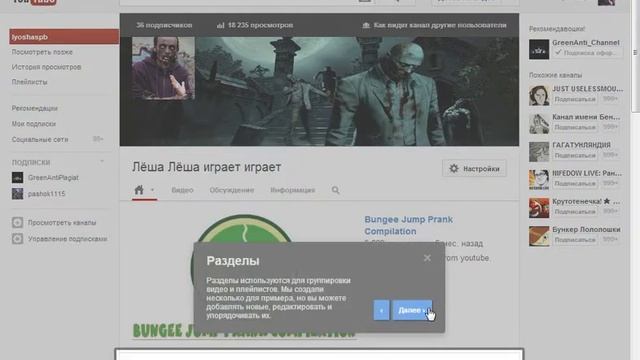Expand the dropdown arrow next to home icon
640x360 pixels.
(152, 190)
